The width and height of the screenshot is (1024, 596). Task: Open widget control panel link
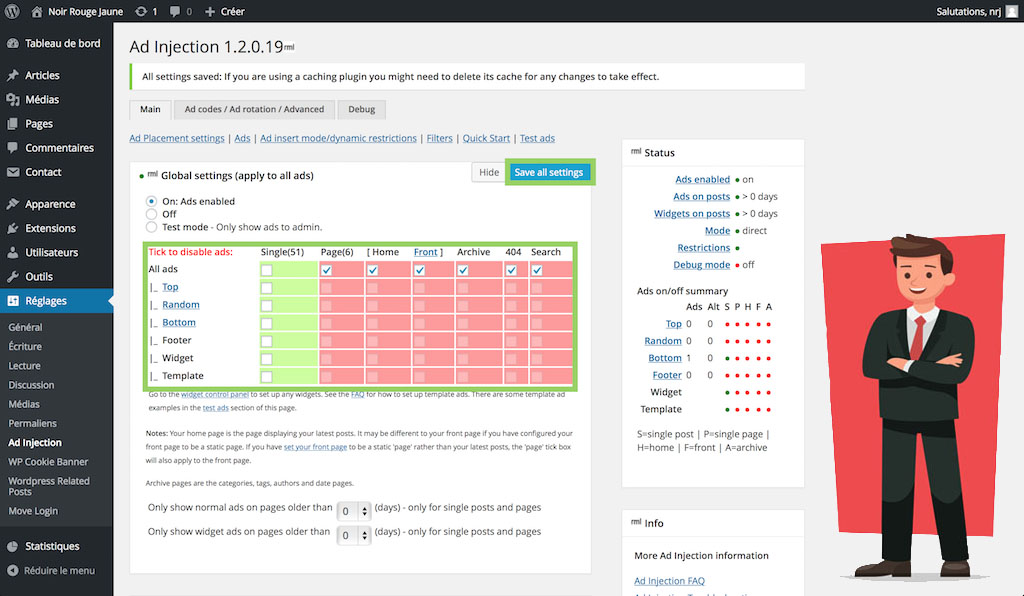[215, 394]
